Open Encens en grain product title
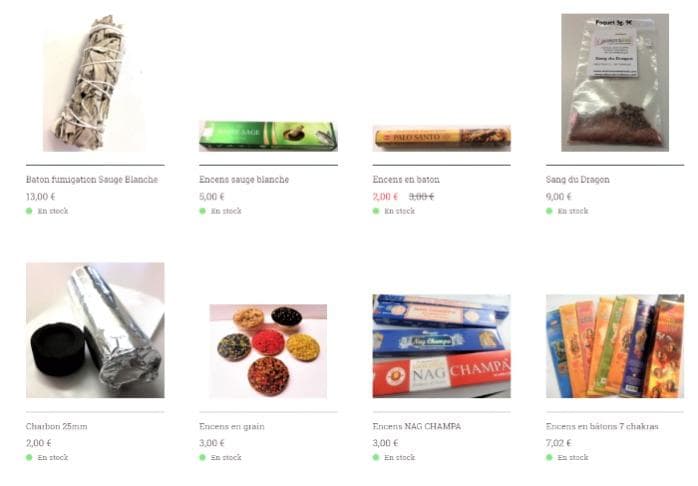The height and width of the screenshot is (486, 698). click(231, 426)
